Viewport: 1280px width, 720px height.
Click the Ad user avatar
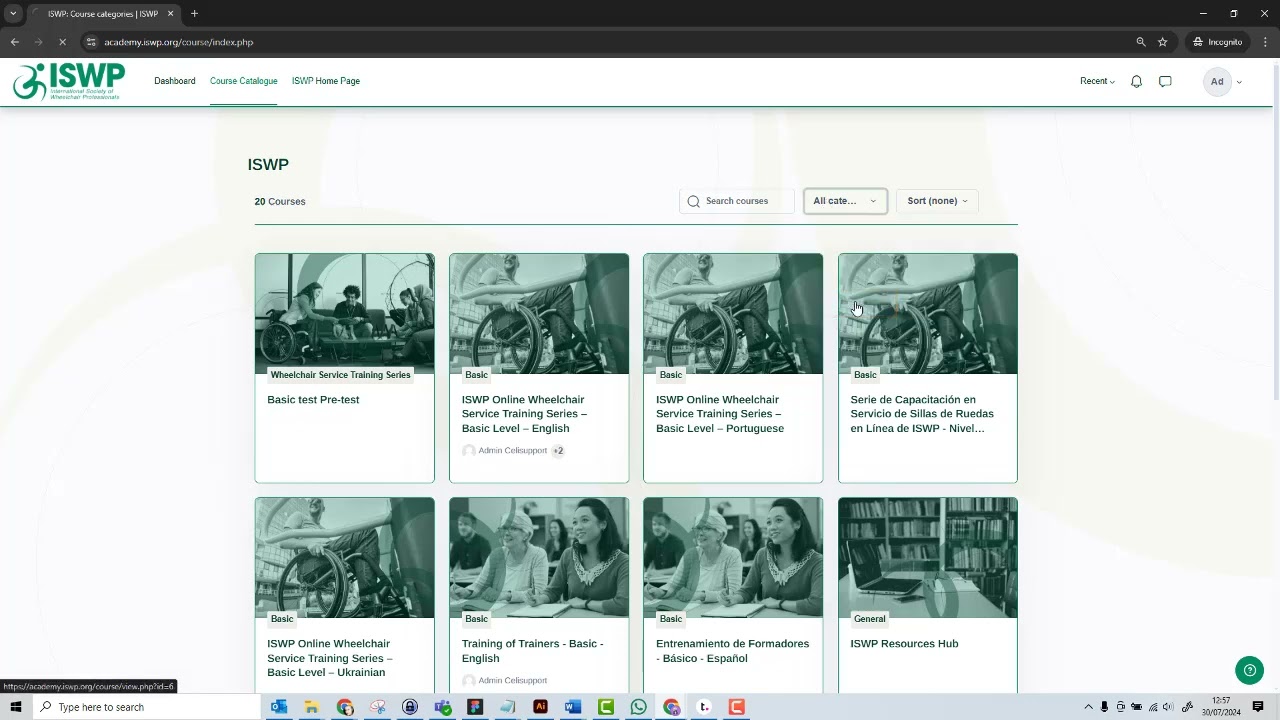pyautogui.click(x=1217, y=82)
